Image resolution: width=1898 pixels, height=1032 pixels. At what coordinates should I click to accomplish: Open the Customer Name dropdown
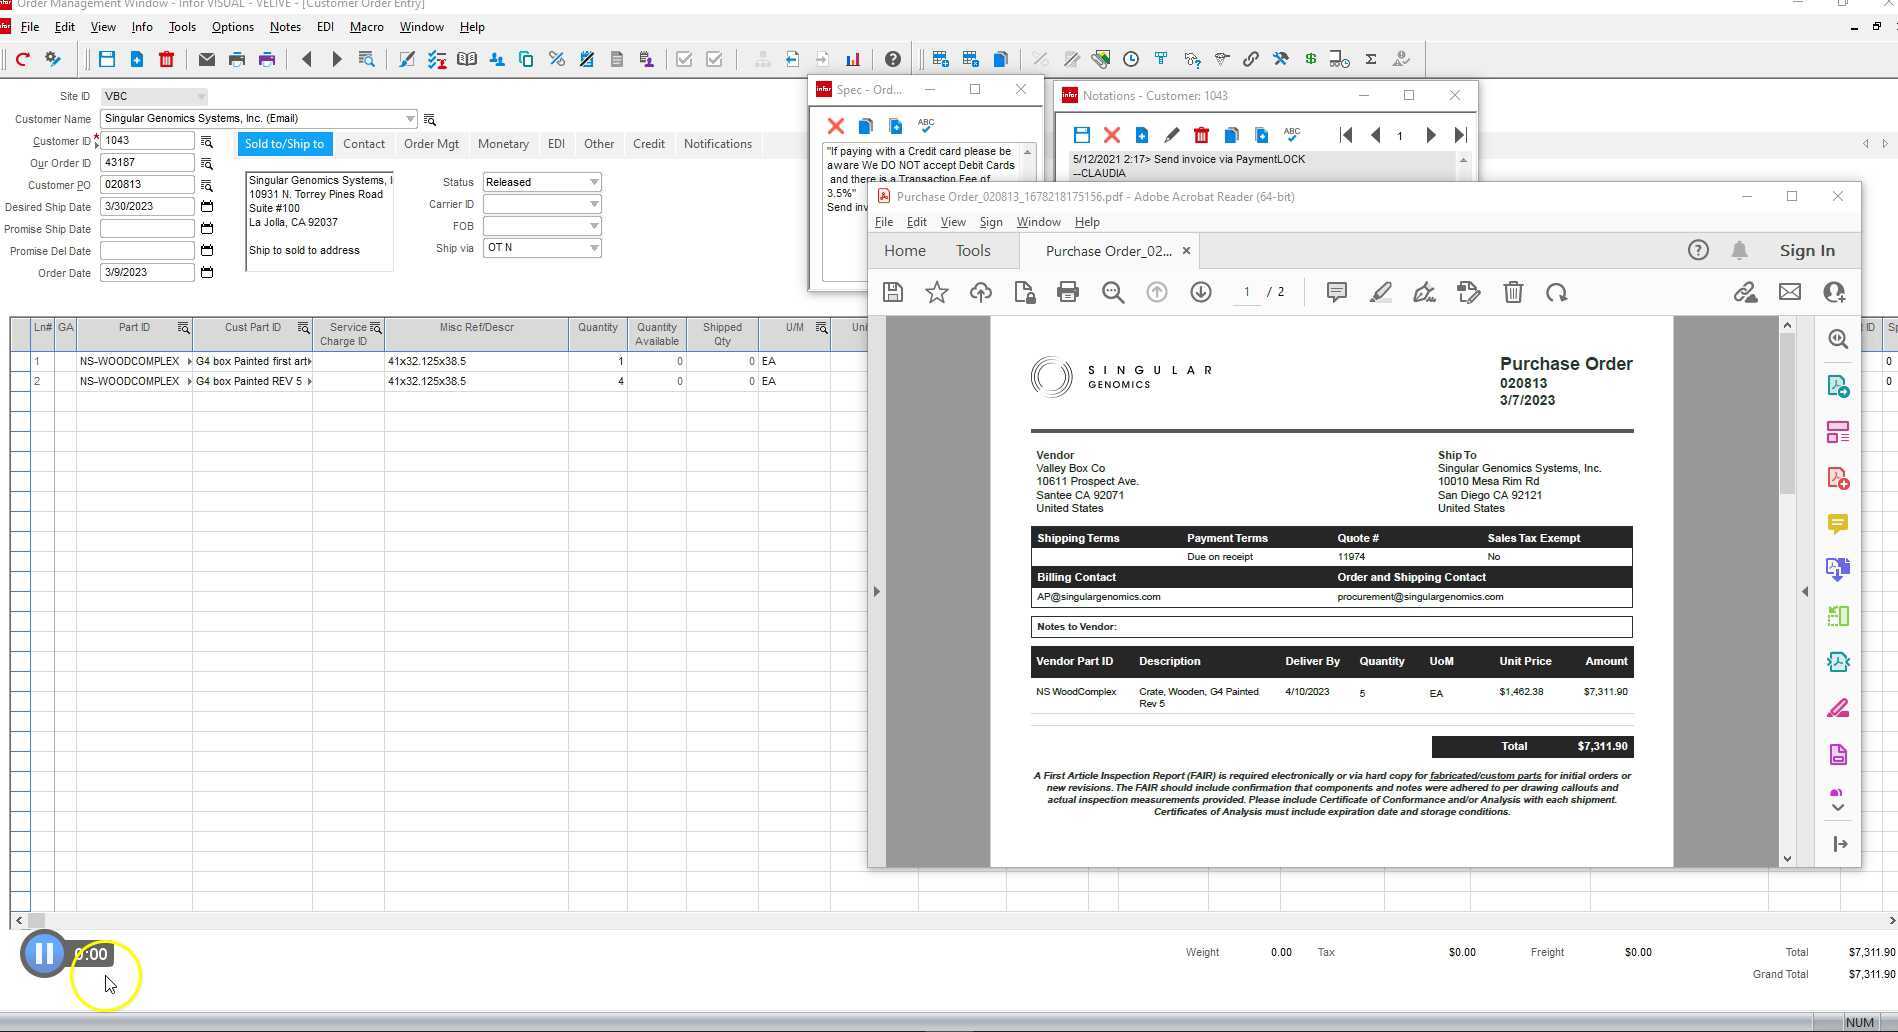coord(410,118)
